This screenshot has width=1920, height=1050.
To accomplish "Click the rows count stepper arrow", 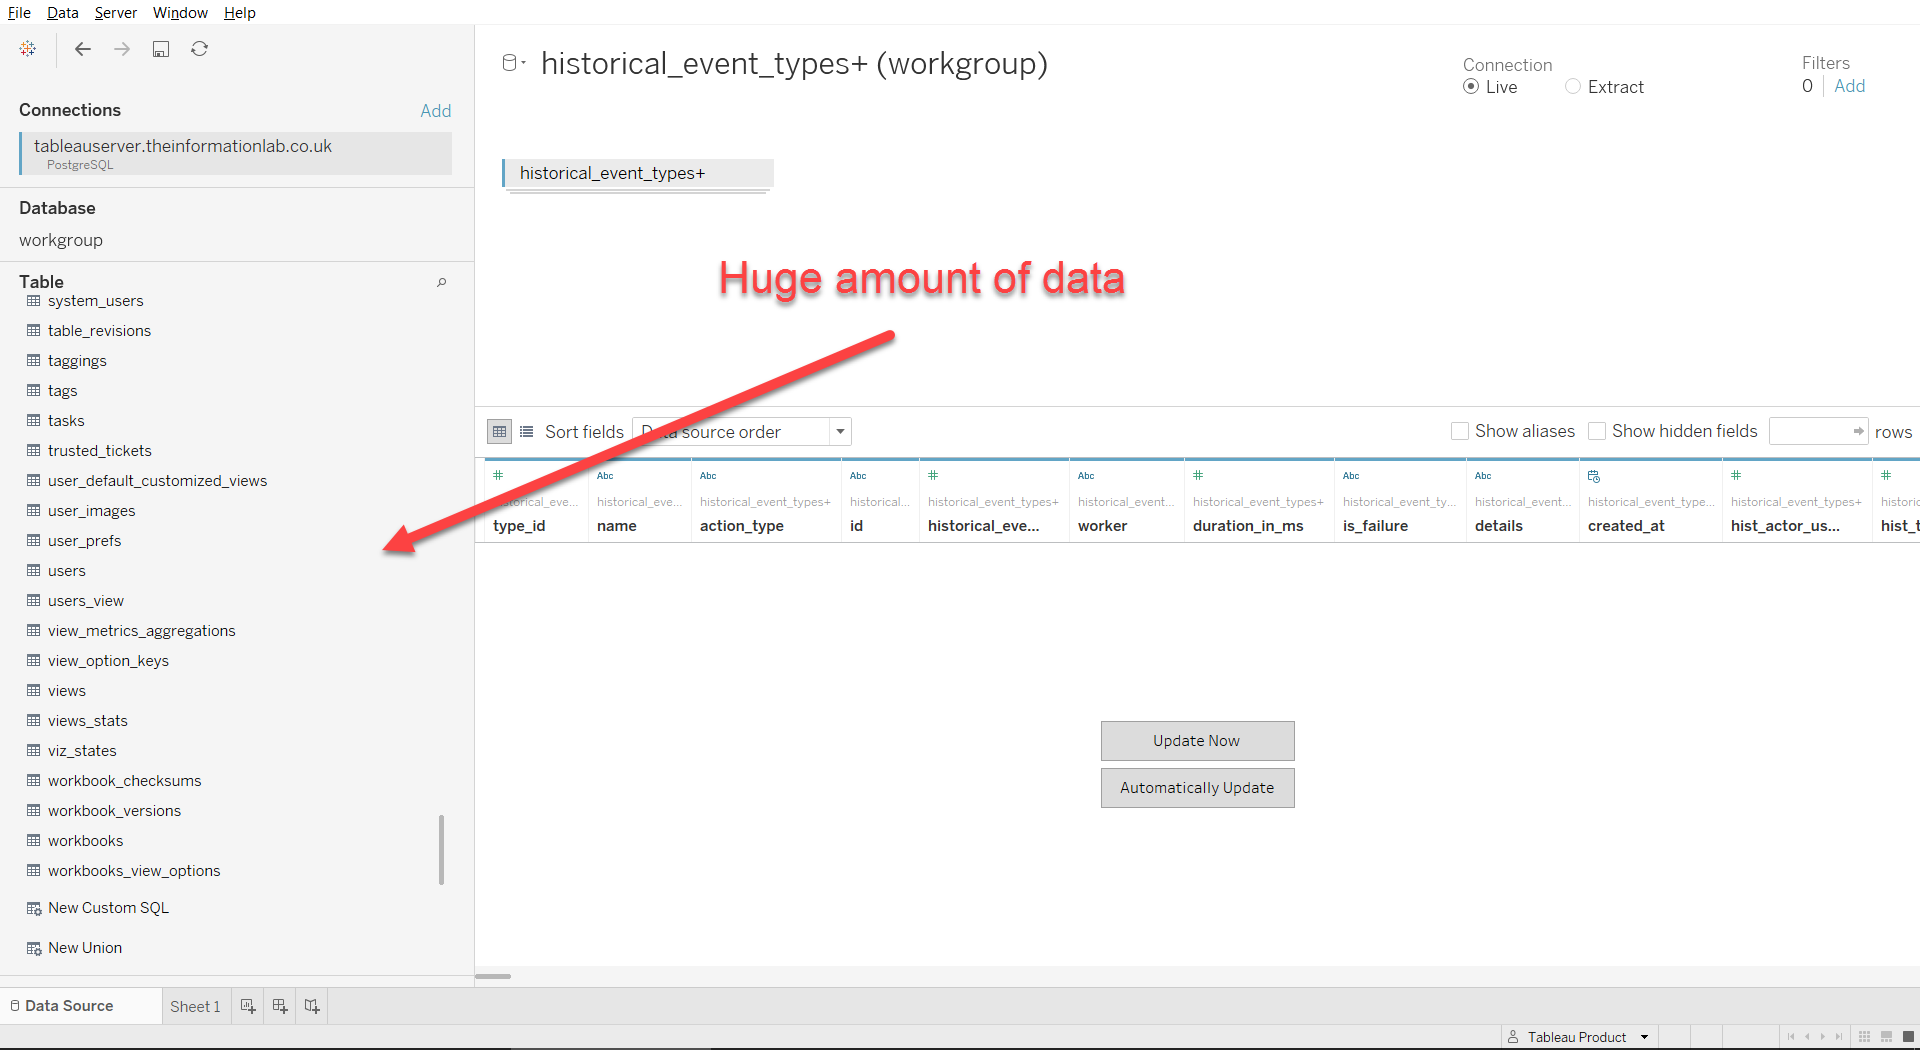I will [x=1858, y=431].
